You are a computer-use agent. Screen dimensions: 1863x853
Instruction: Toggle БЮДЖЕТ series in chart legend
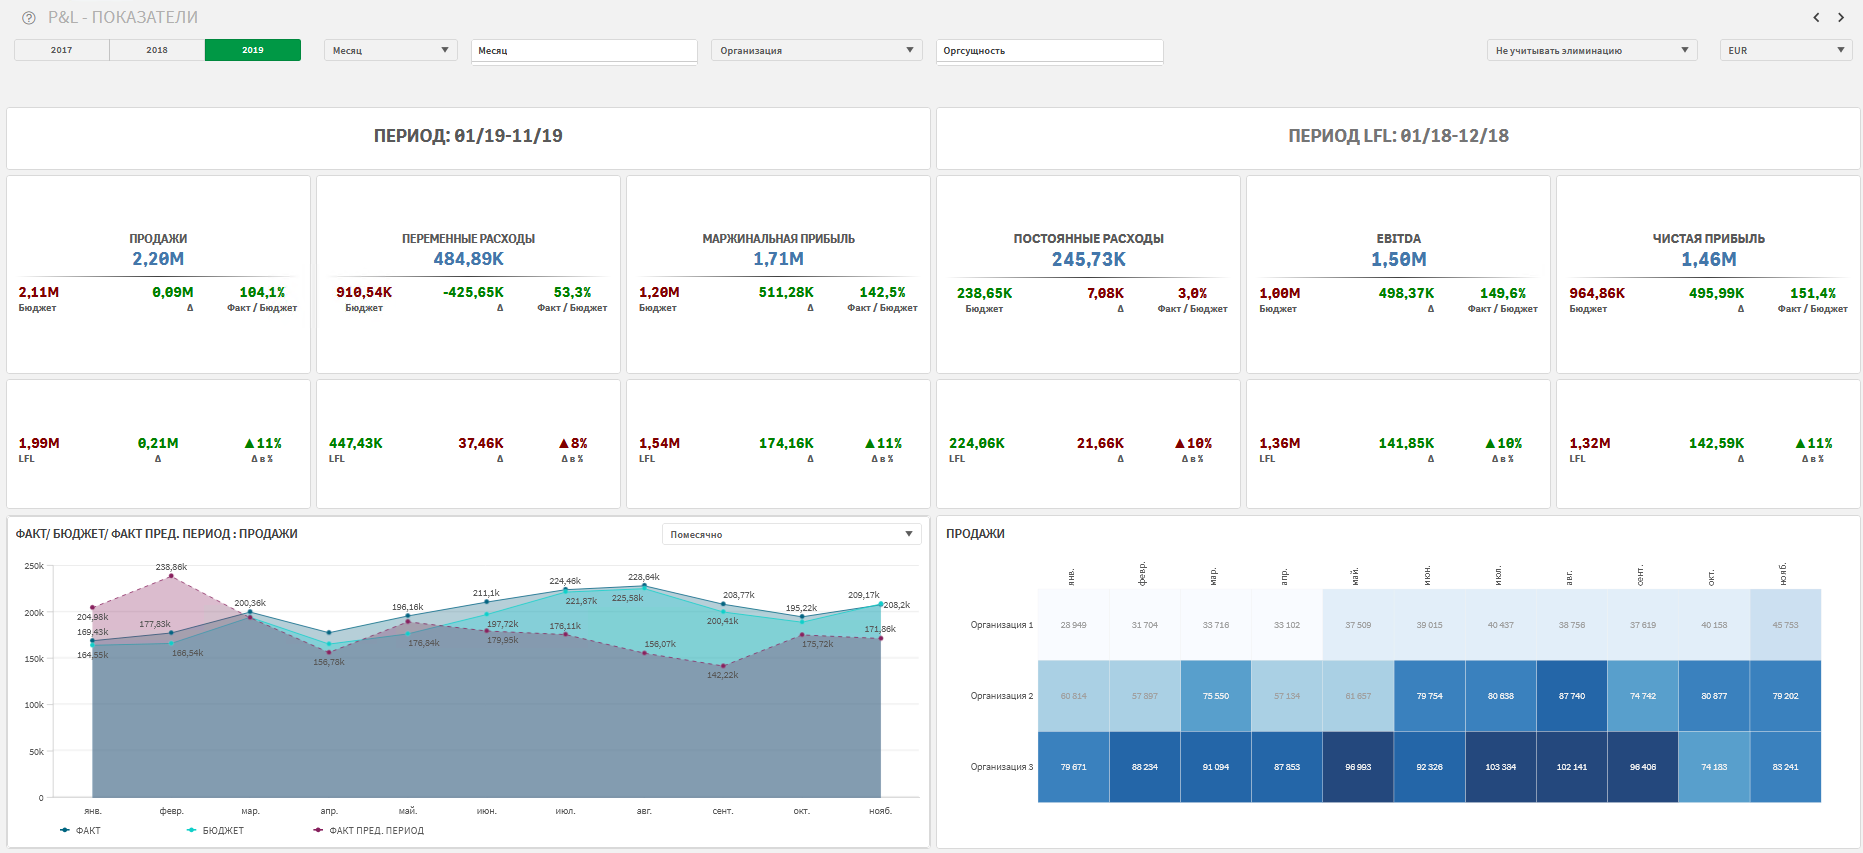tap(215, 830)
